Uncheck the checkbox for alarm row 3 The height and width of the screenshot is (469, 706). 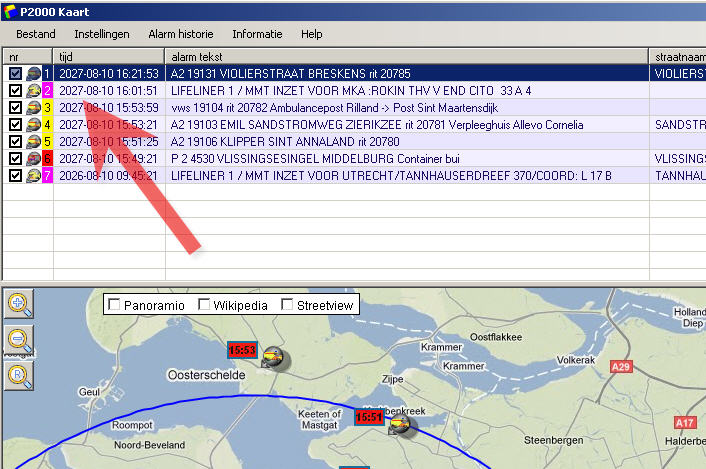[15, 108]
